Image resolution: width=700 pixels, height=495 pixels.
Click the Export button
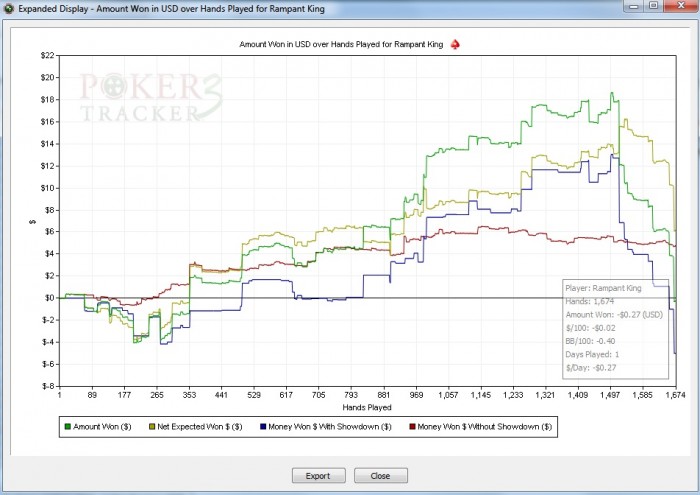pos(318,476)
